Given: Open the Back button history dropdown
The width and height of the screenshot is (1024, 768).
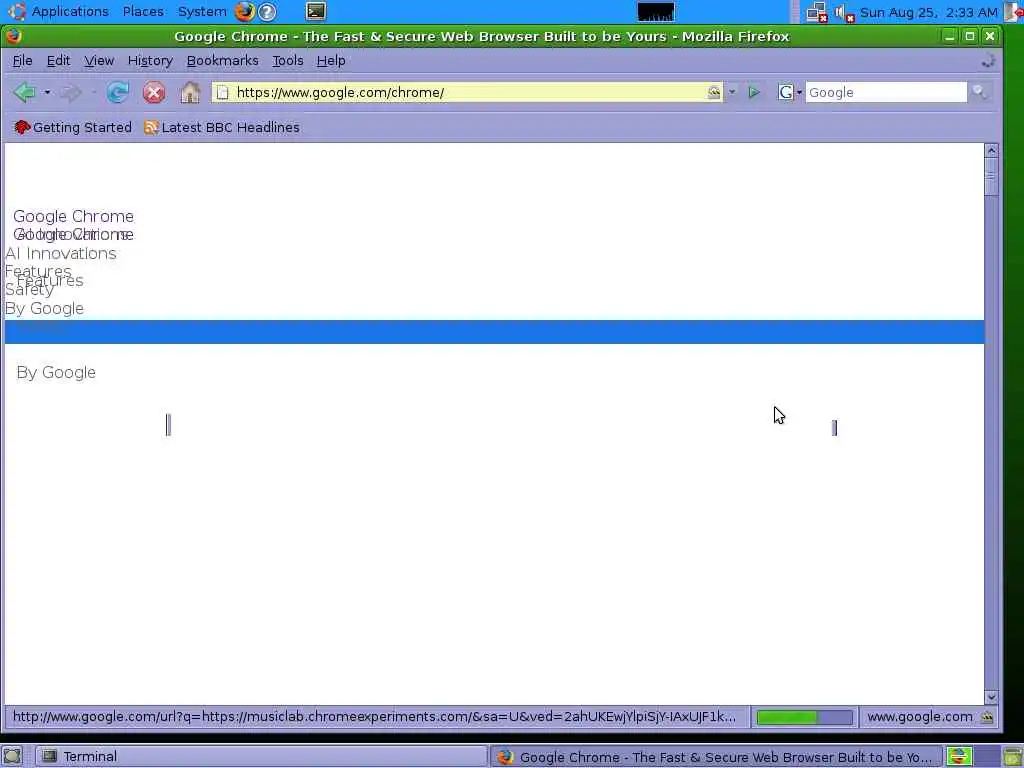Looking at the screenshot, I should coord(47,92).
